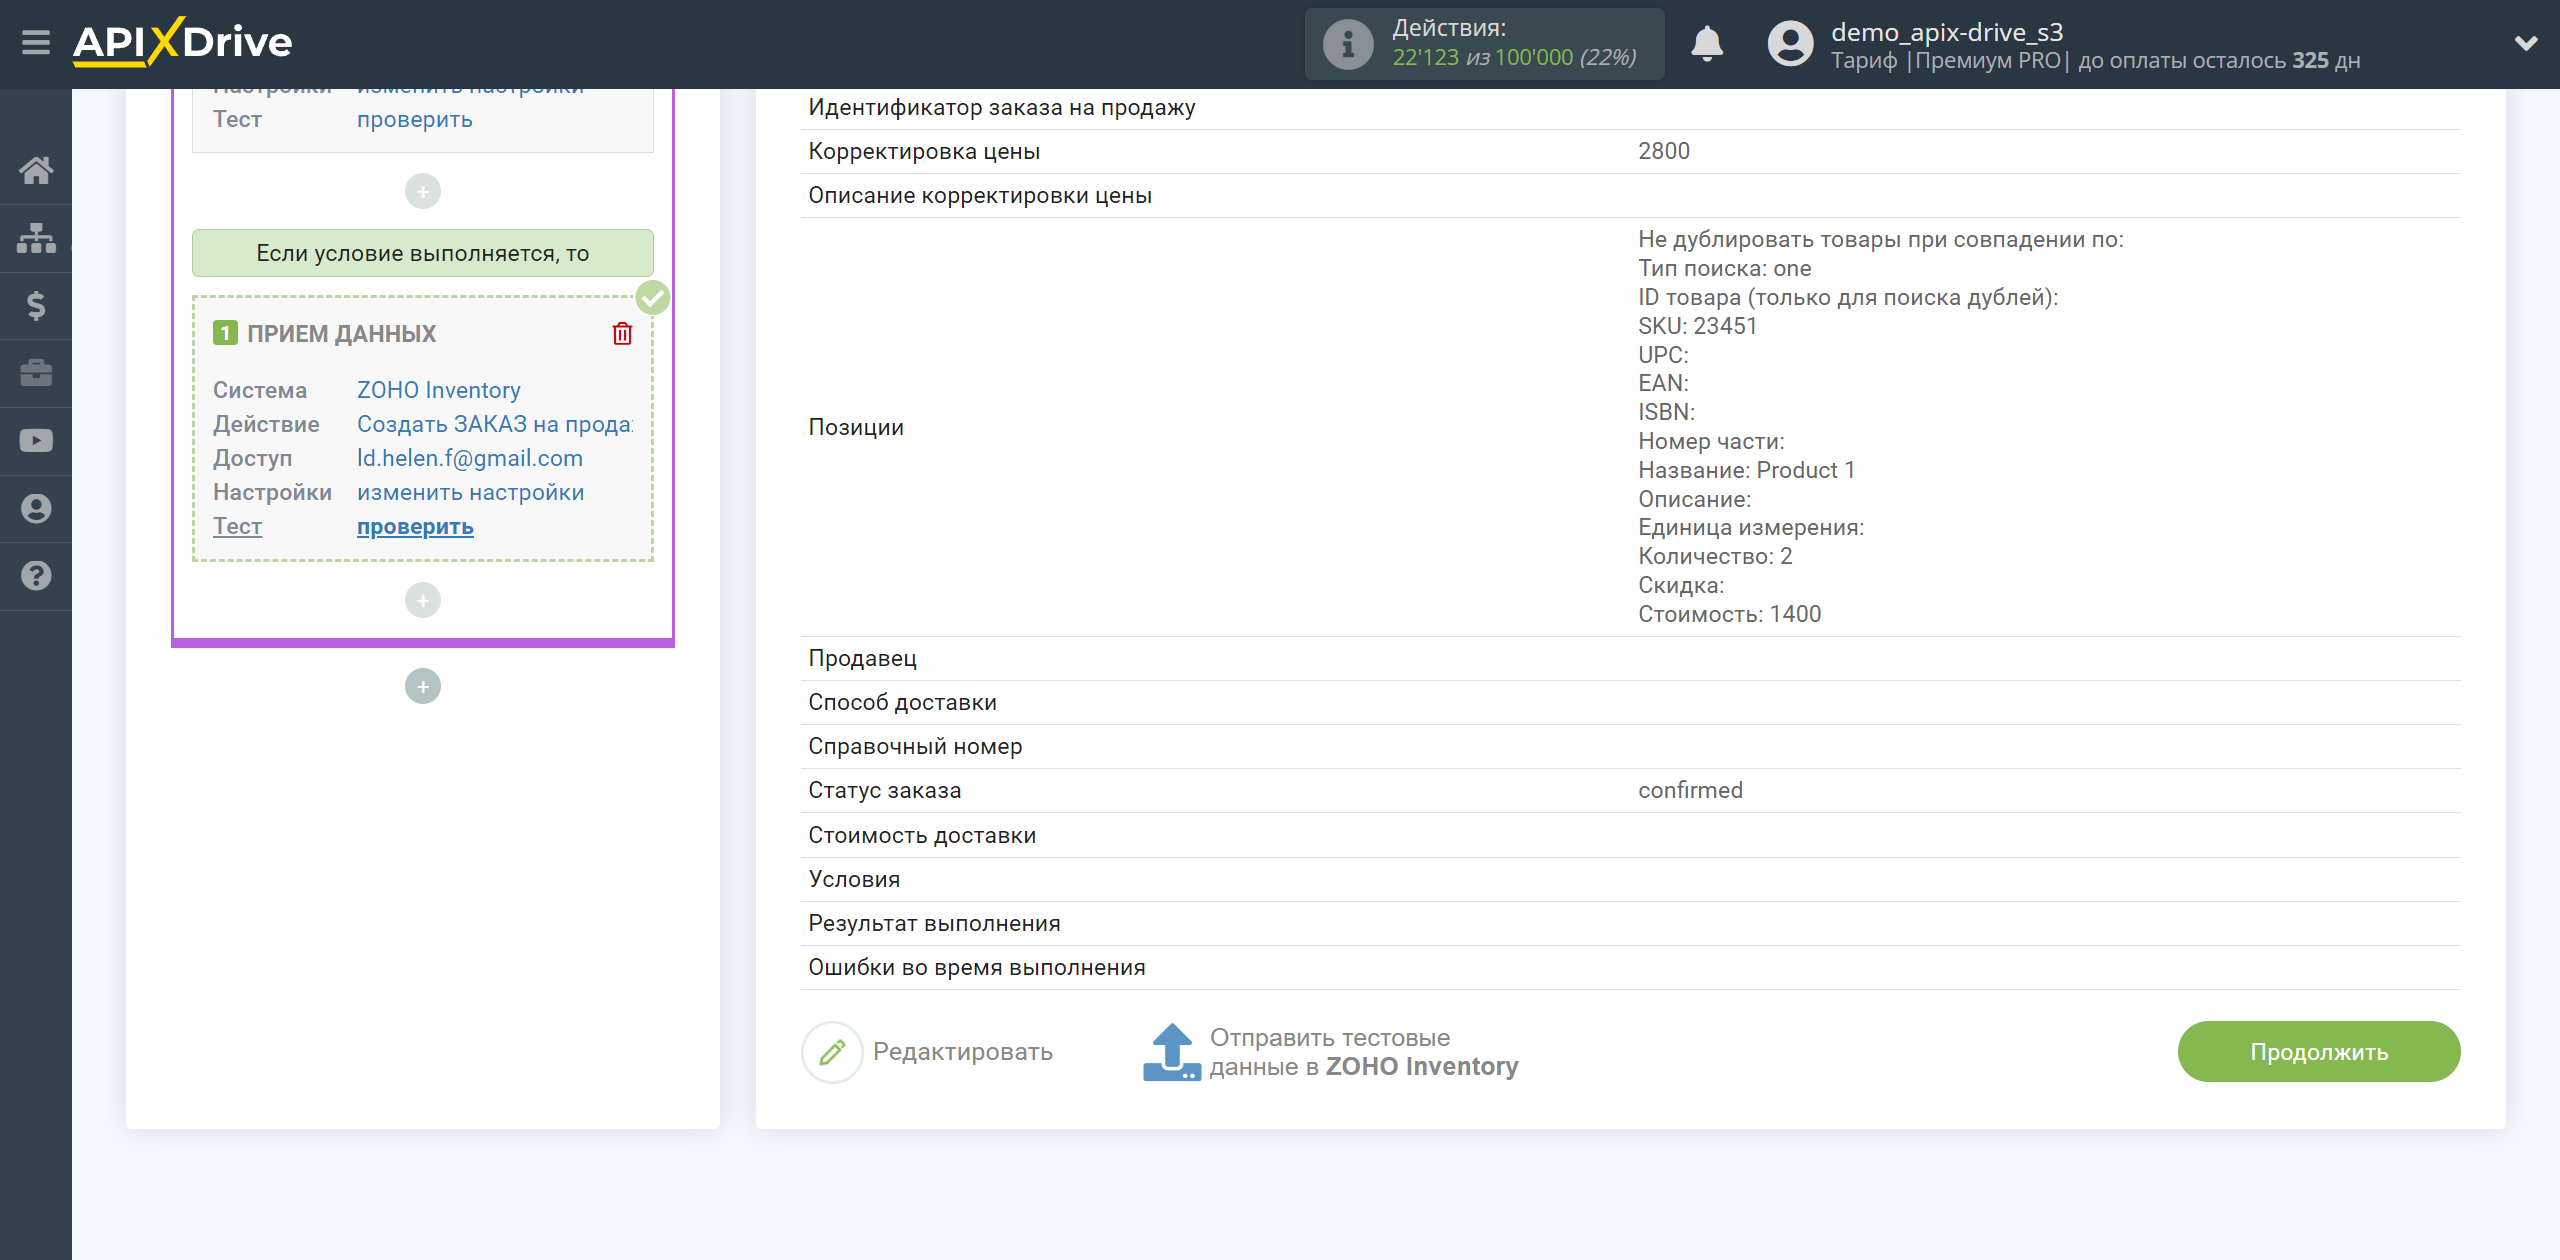Add a new block below the purple frame
The width and height of the screenshot is (2560, 1260).
(423, 686)
